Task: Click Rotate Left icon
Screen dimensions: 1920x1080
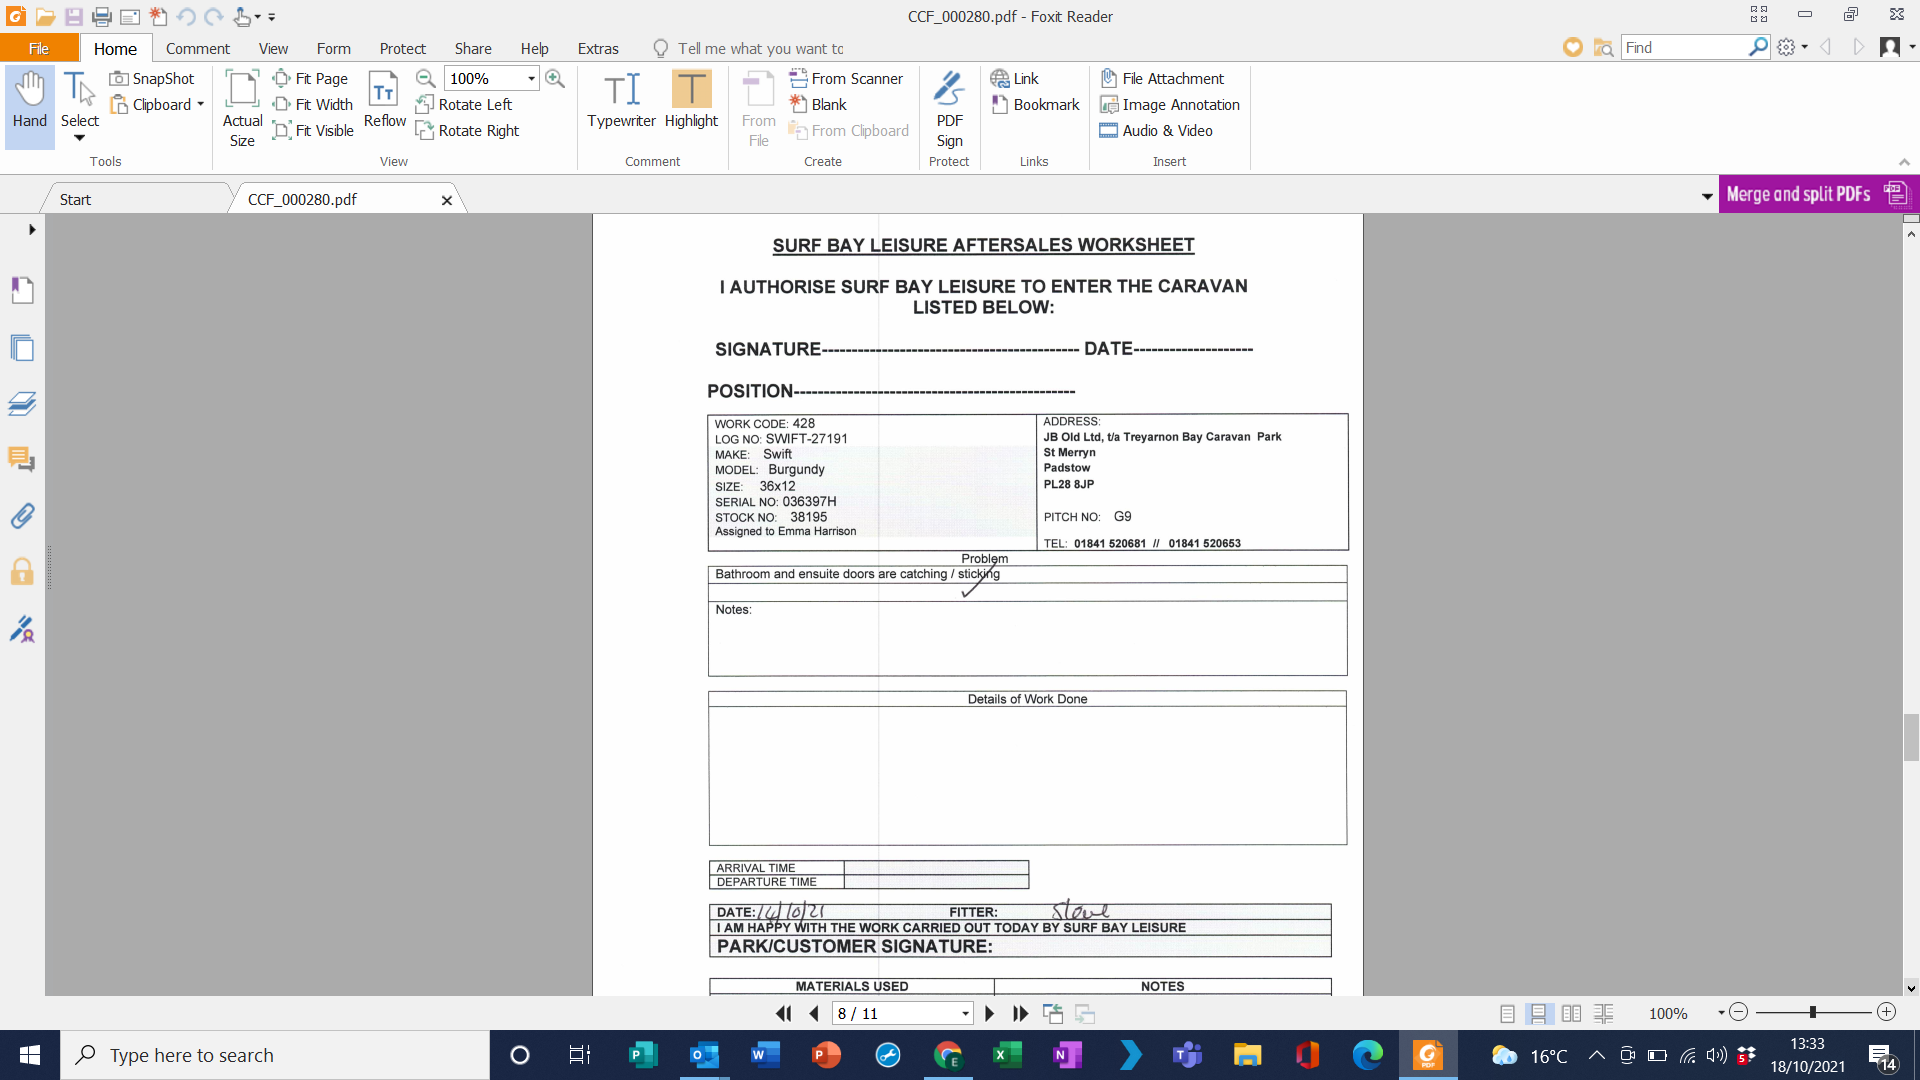Action: point(425,105)
